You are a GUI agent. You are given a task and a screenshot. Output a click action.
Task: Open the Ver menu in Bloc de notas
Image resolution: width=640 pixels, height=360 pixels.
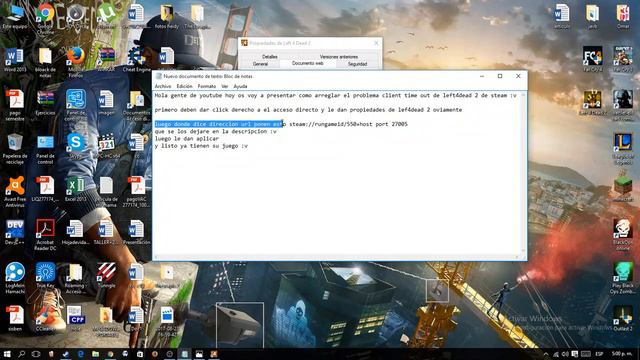pos(224,87)
